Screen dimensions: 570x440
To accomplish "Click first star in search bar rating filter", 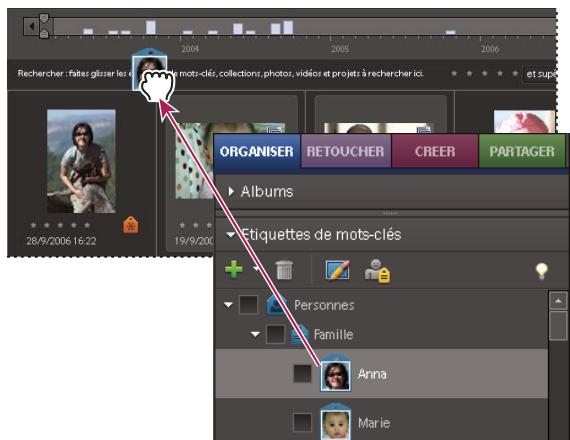I will click(454, 73).
